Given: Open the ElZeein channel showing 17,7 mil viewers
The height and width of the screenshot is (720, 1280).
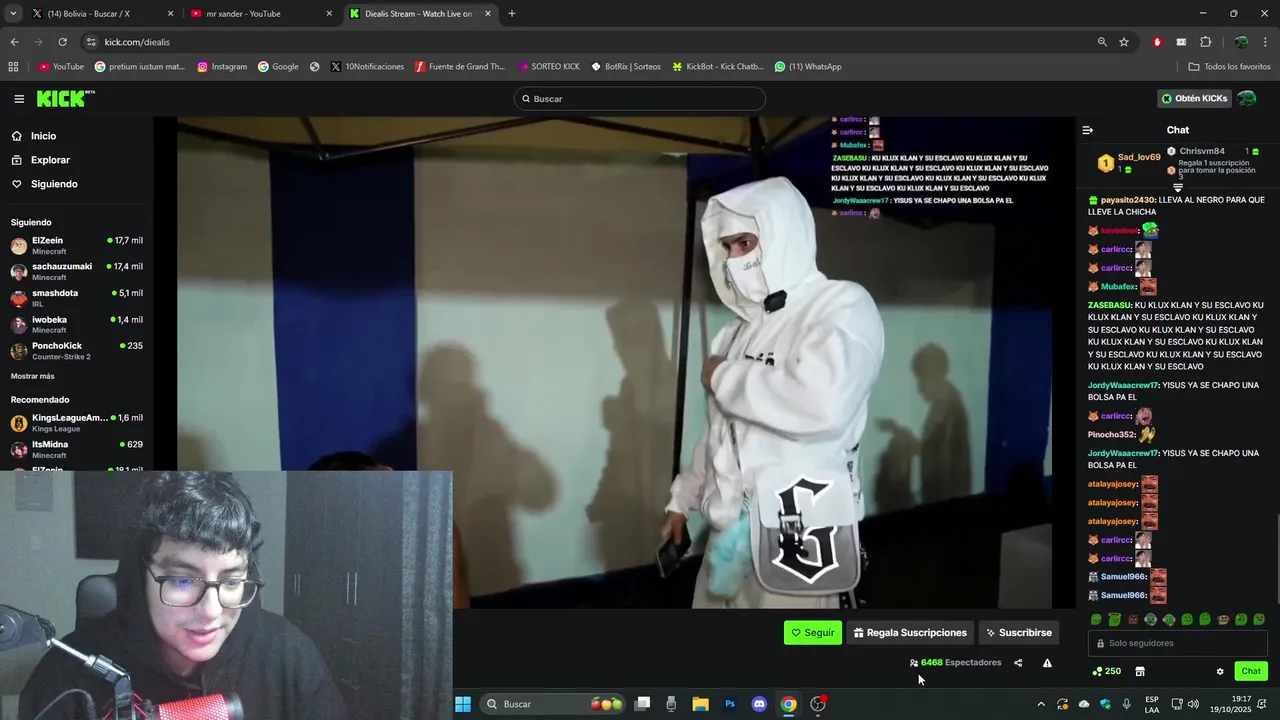Looking at the screenshot, I should pos(76,245).
